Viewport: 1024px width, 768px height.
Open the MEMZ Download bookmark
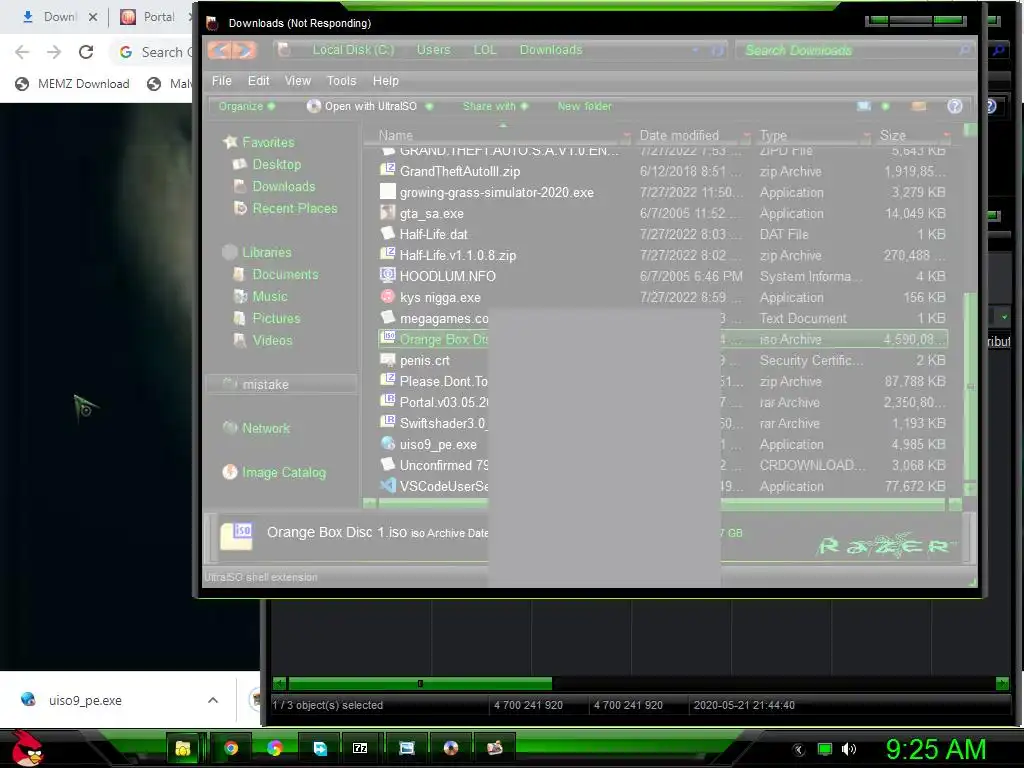coord(72,84)
